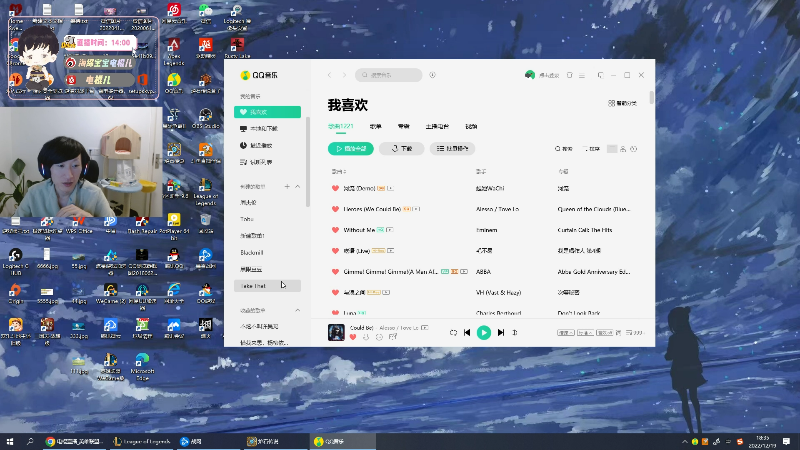This screenshot has width=800, height=450.
Task: Open the main menu hamburger
Action: pyautogui.click(x=582, y=75)
